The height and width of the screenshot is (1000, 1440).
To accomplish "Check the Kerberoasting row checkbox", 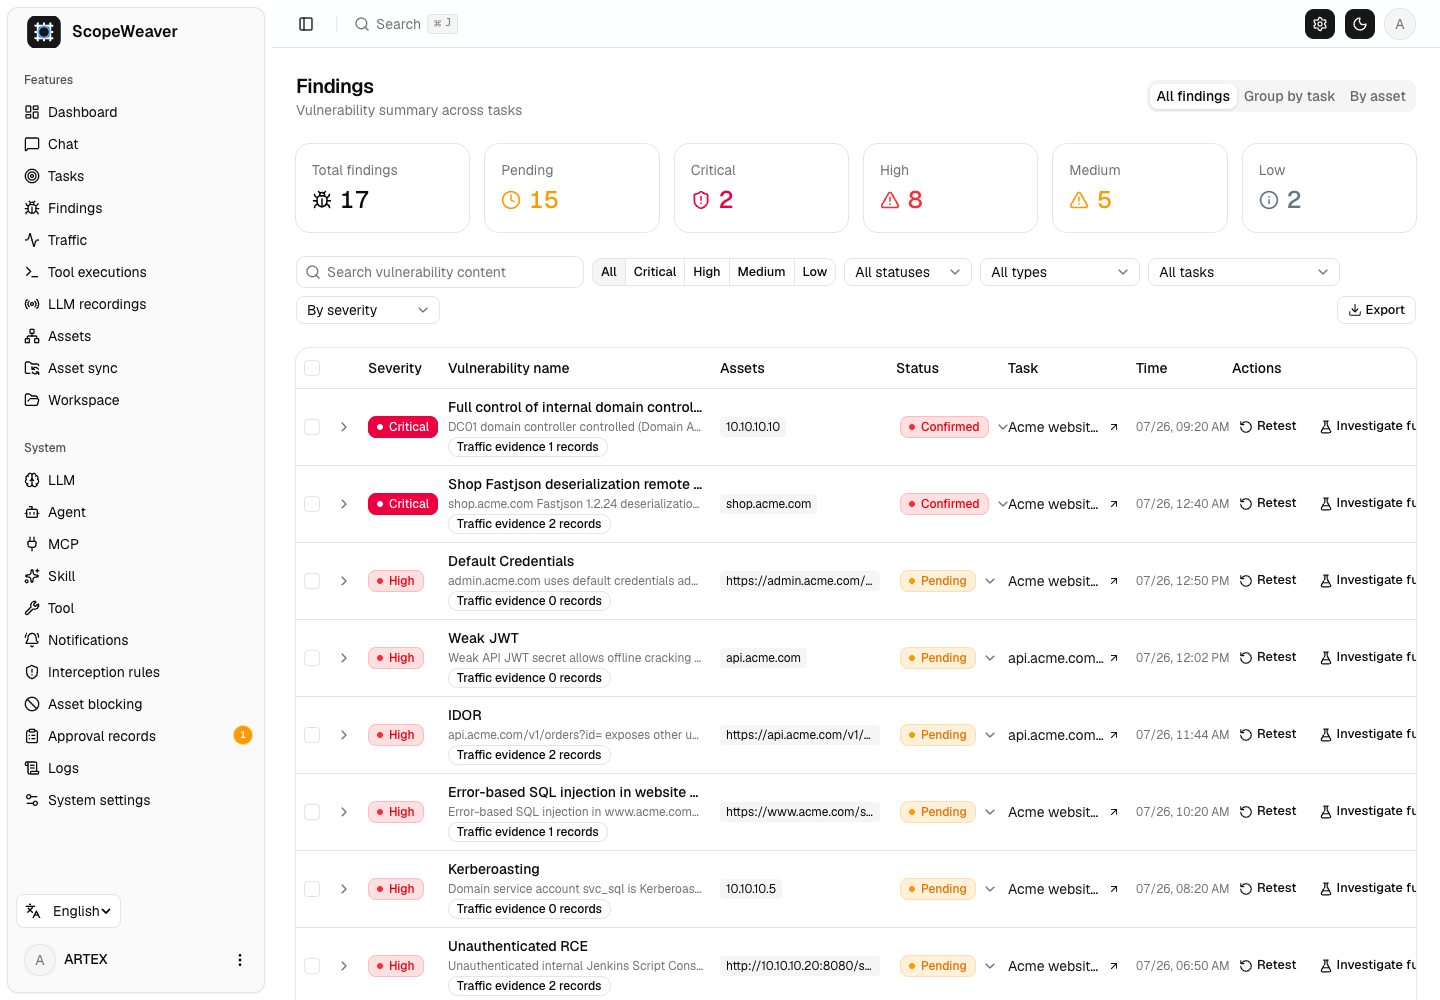I will pos(312,889).
